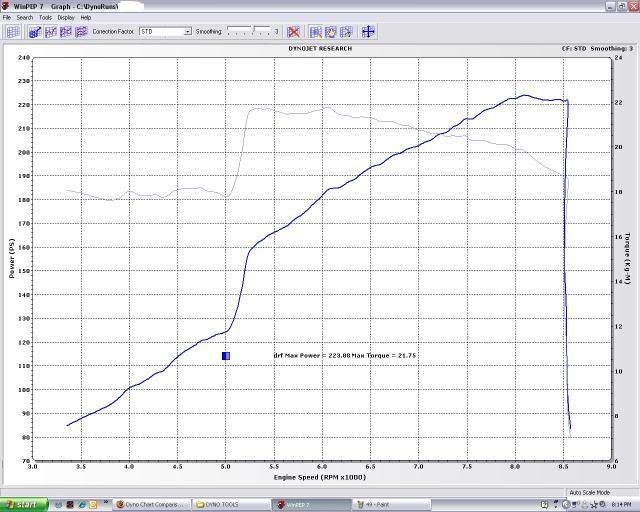The image size is (640, 512).
Task: Open the Search menu
Action: 24,17
